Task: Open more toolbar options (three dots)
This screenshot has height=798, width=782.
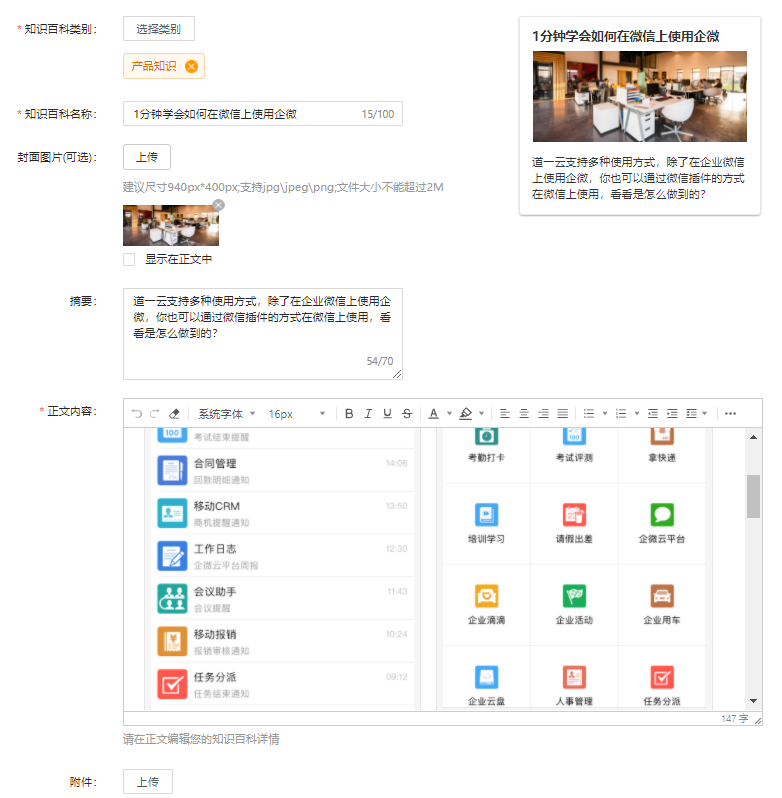Action: 730,414
